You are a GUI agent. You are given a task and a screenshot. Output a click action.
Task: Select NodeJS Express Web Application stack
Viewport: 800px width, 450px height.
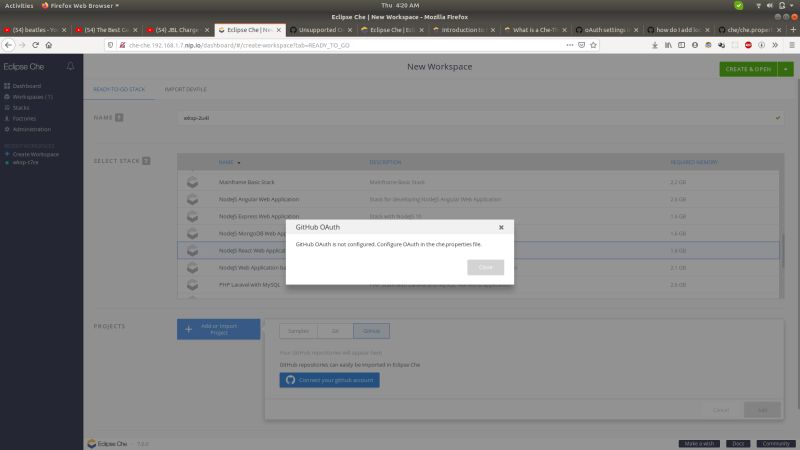coord(478,216)
